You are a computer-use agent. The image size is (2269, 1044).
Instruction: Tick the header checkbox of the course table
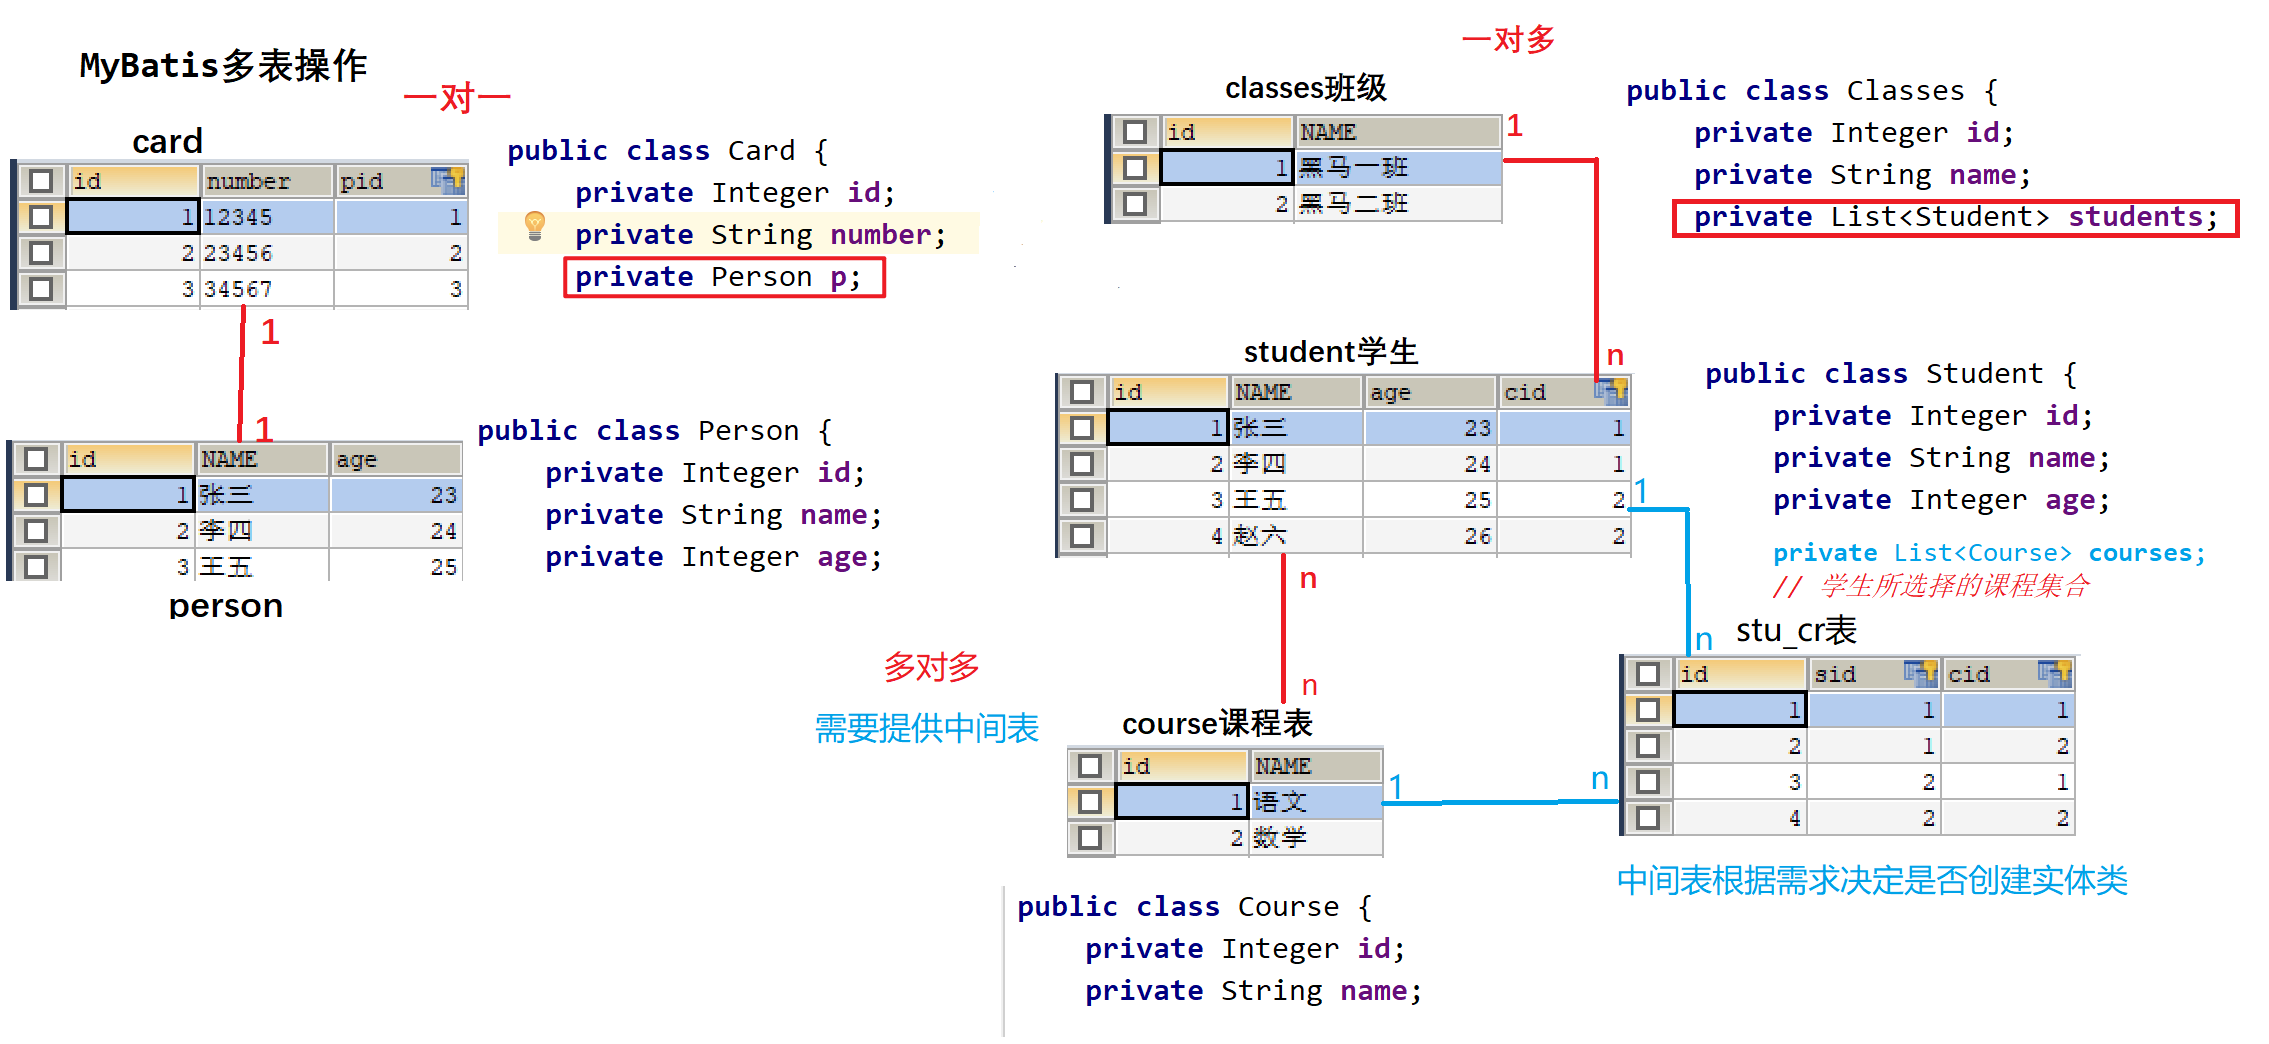[x=1090, y=766]
